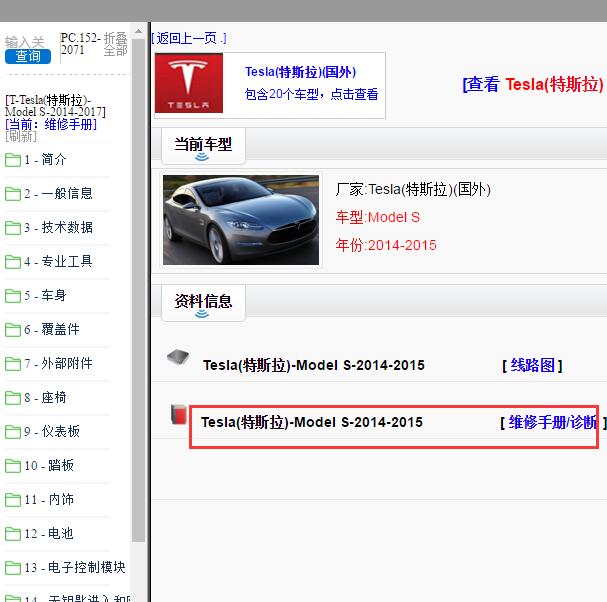The width and height of the screenshot is (607, 602).
Task: Open folder icon for 13 - 电子控制模块
Action: point(13,568)
